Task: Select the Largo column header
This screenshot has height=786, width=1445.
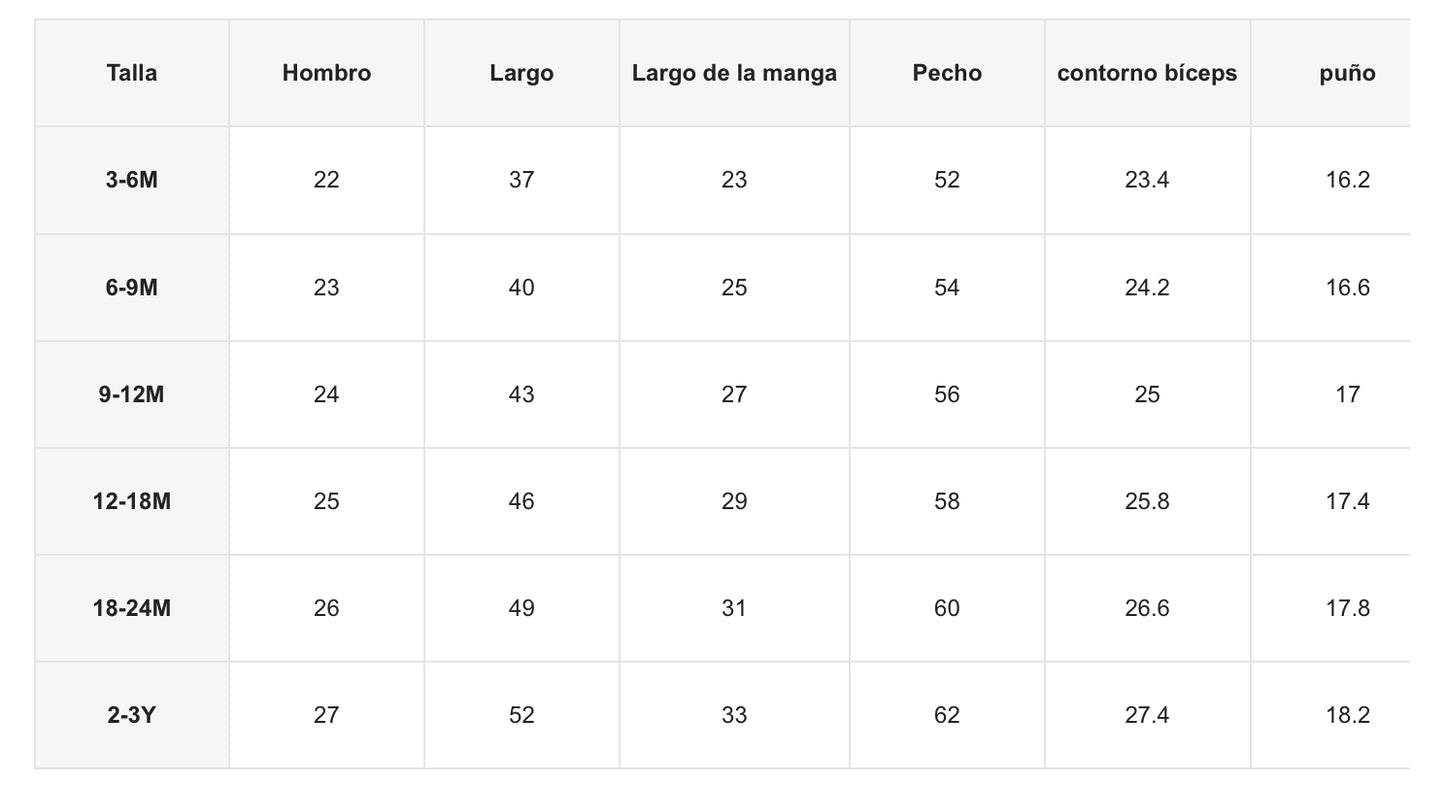Action: pos(521,73)
